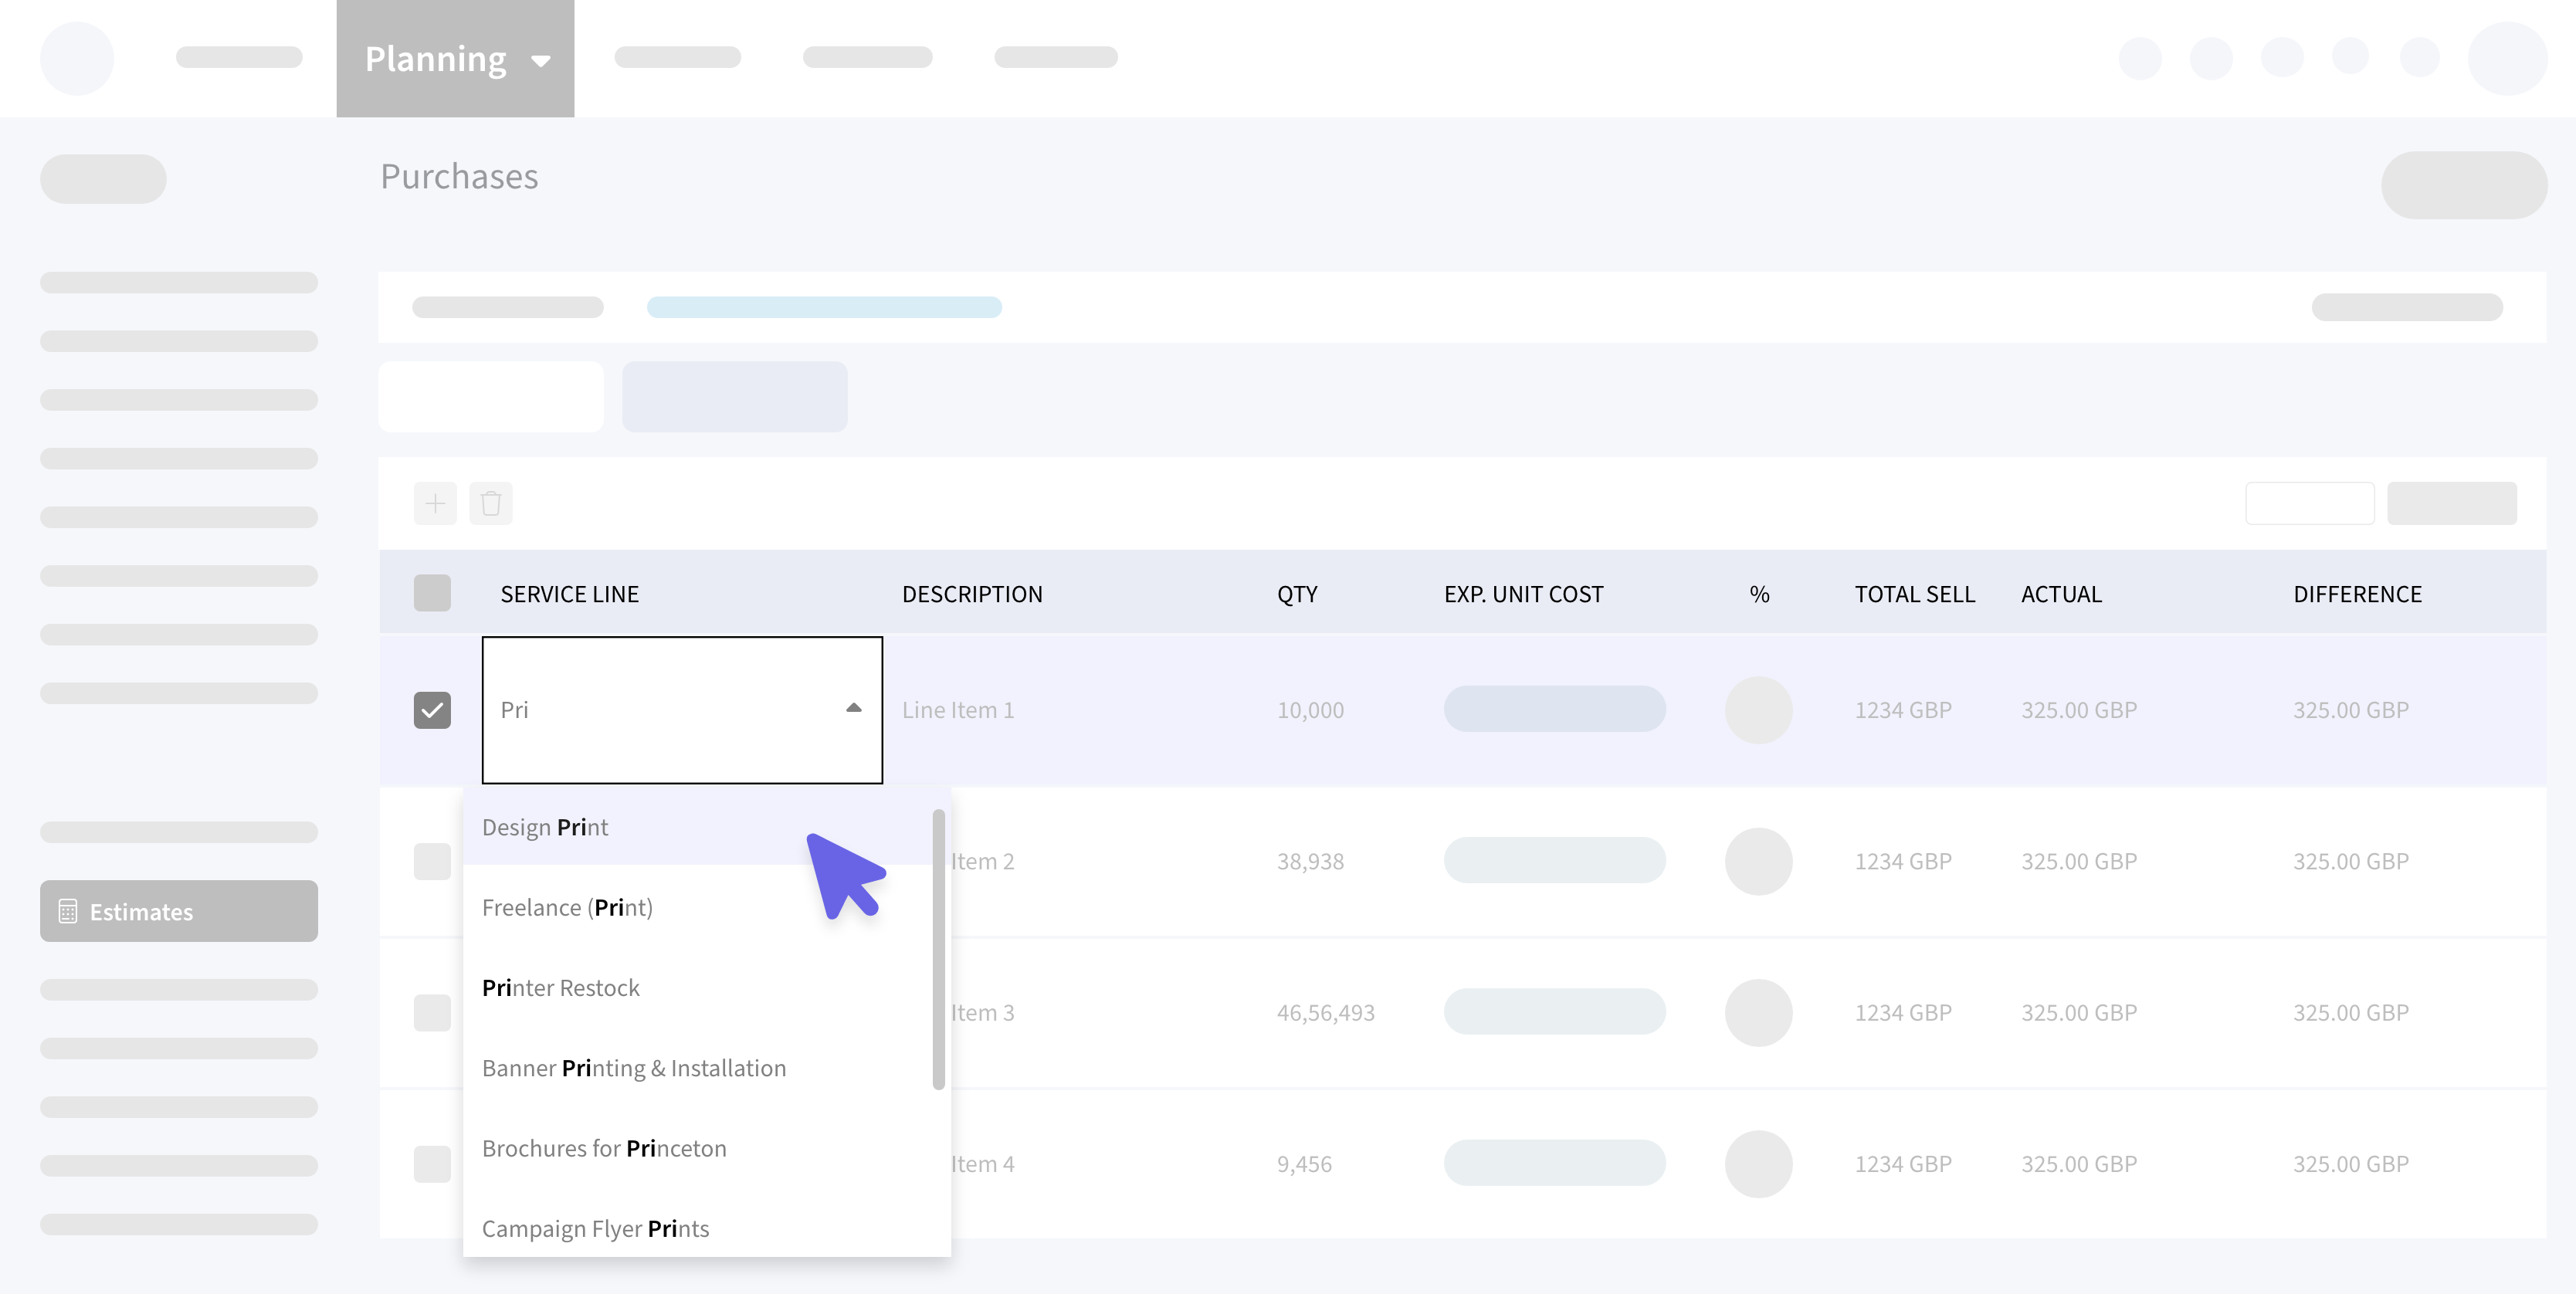
Task: Click the Estimates calculator icon in sidebar
Action: [68, 911]
